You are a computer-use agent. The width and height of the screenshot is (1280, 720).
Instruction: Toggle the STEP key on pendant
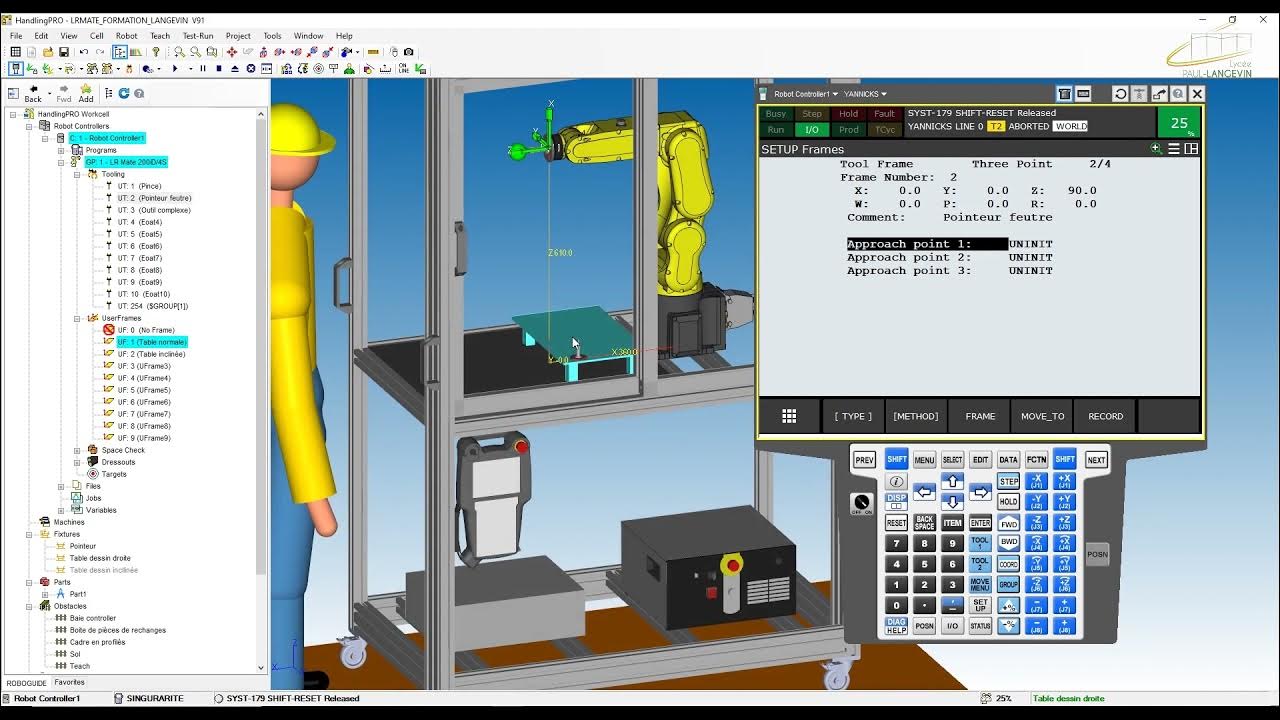click(x=1008, y=482)
